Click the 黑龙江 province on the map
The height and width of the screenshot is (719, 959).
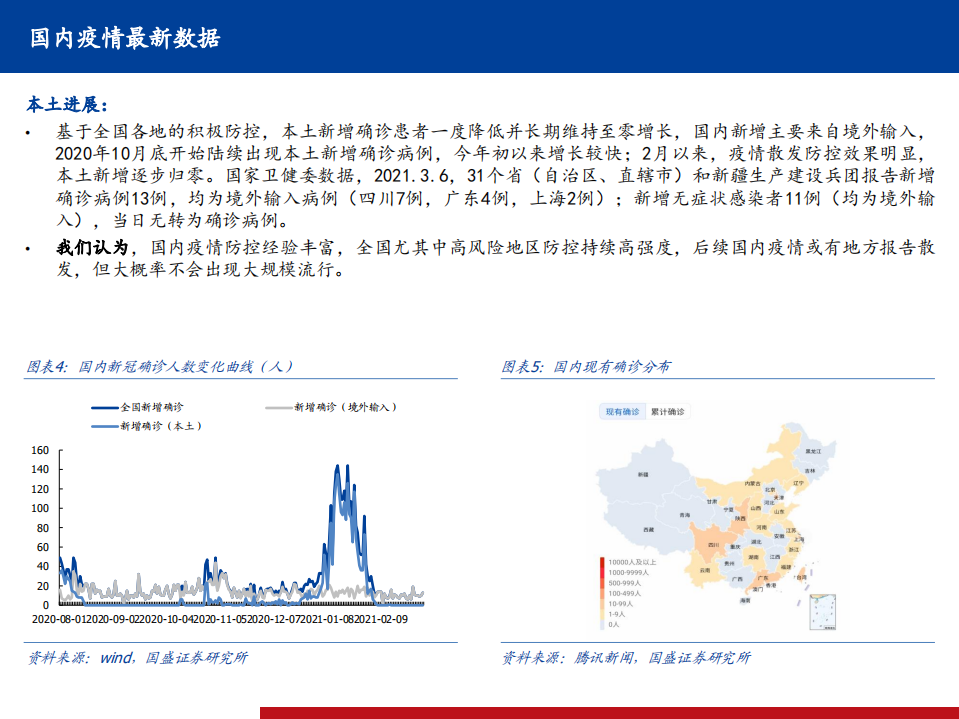tap(812, 452)
